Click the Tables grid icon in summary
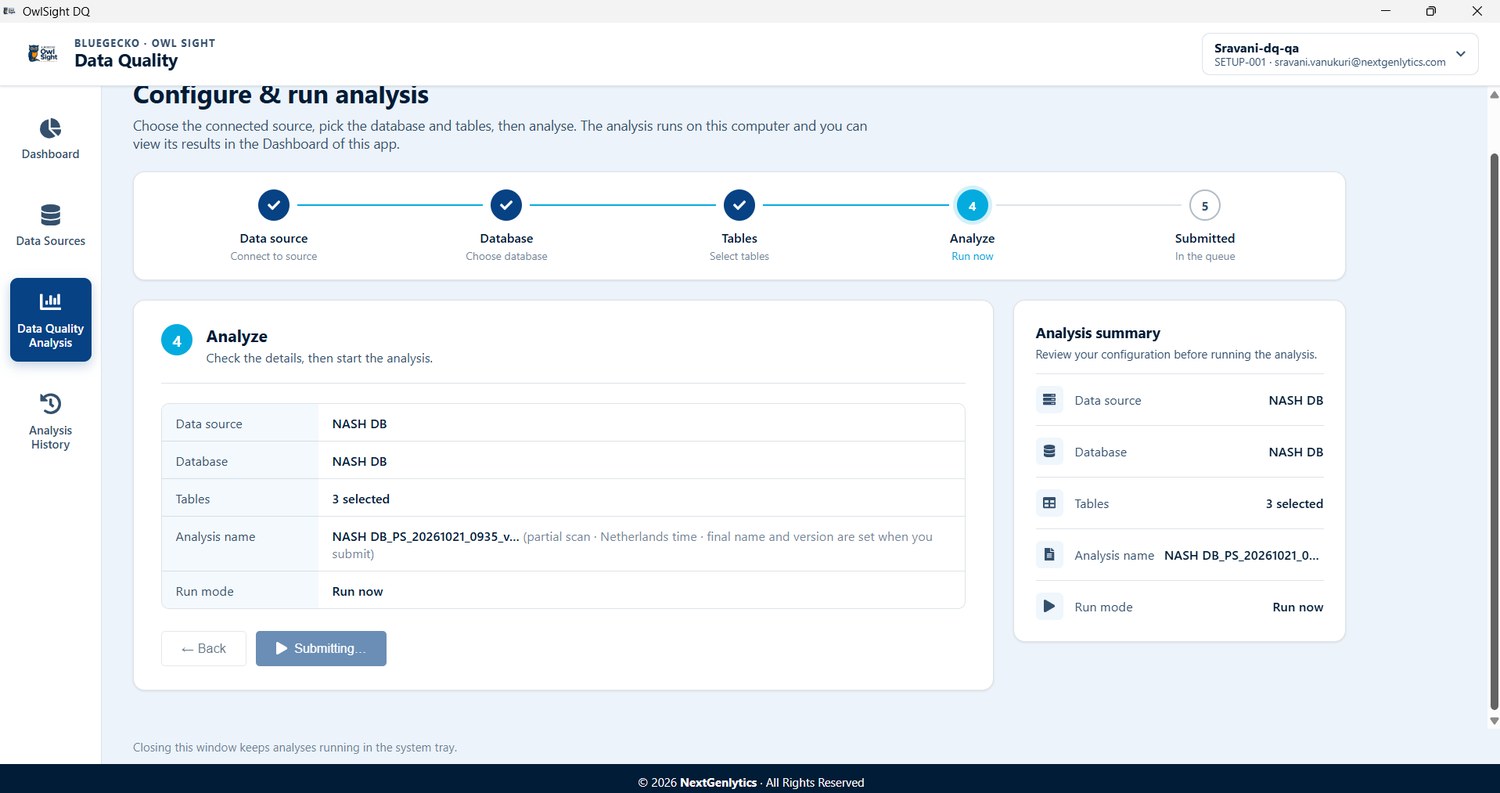Image resolution: width=1500 pixels, height=793 pixels. [x=1049, y=504]
